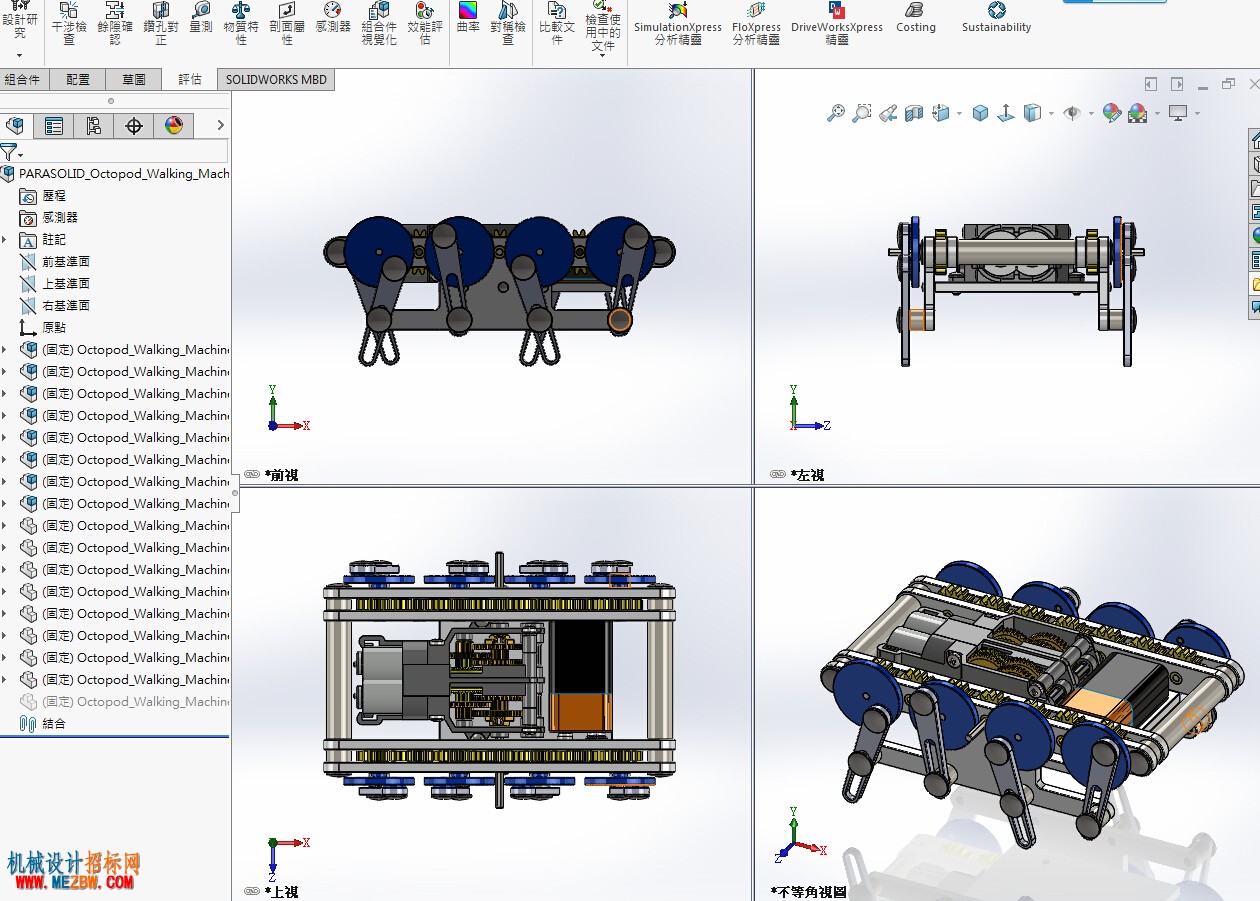Image resolution: width=1260 pixels, height=901 pixels.
Task: Open the Apply Scene dropdown arrow
Action: pos(1156,114)
